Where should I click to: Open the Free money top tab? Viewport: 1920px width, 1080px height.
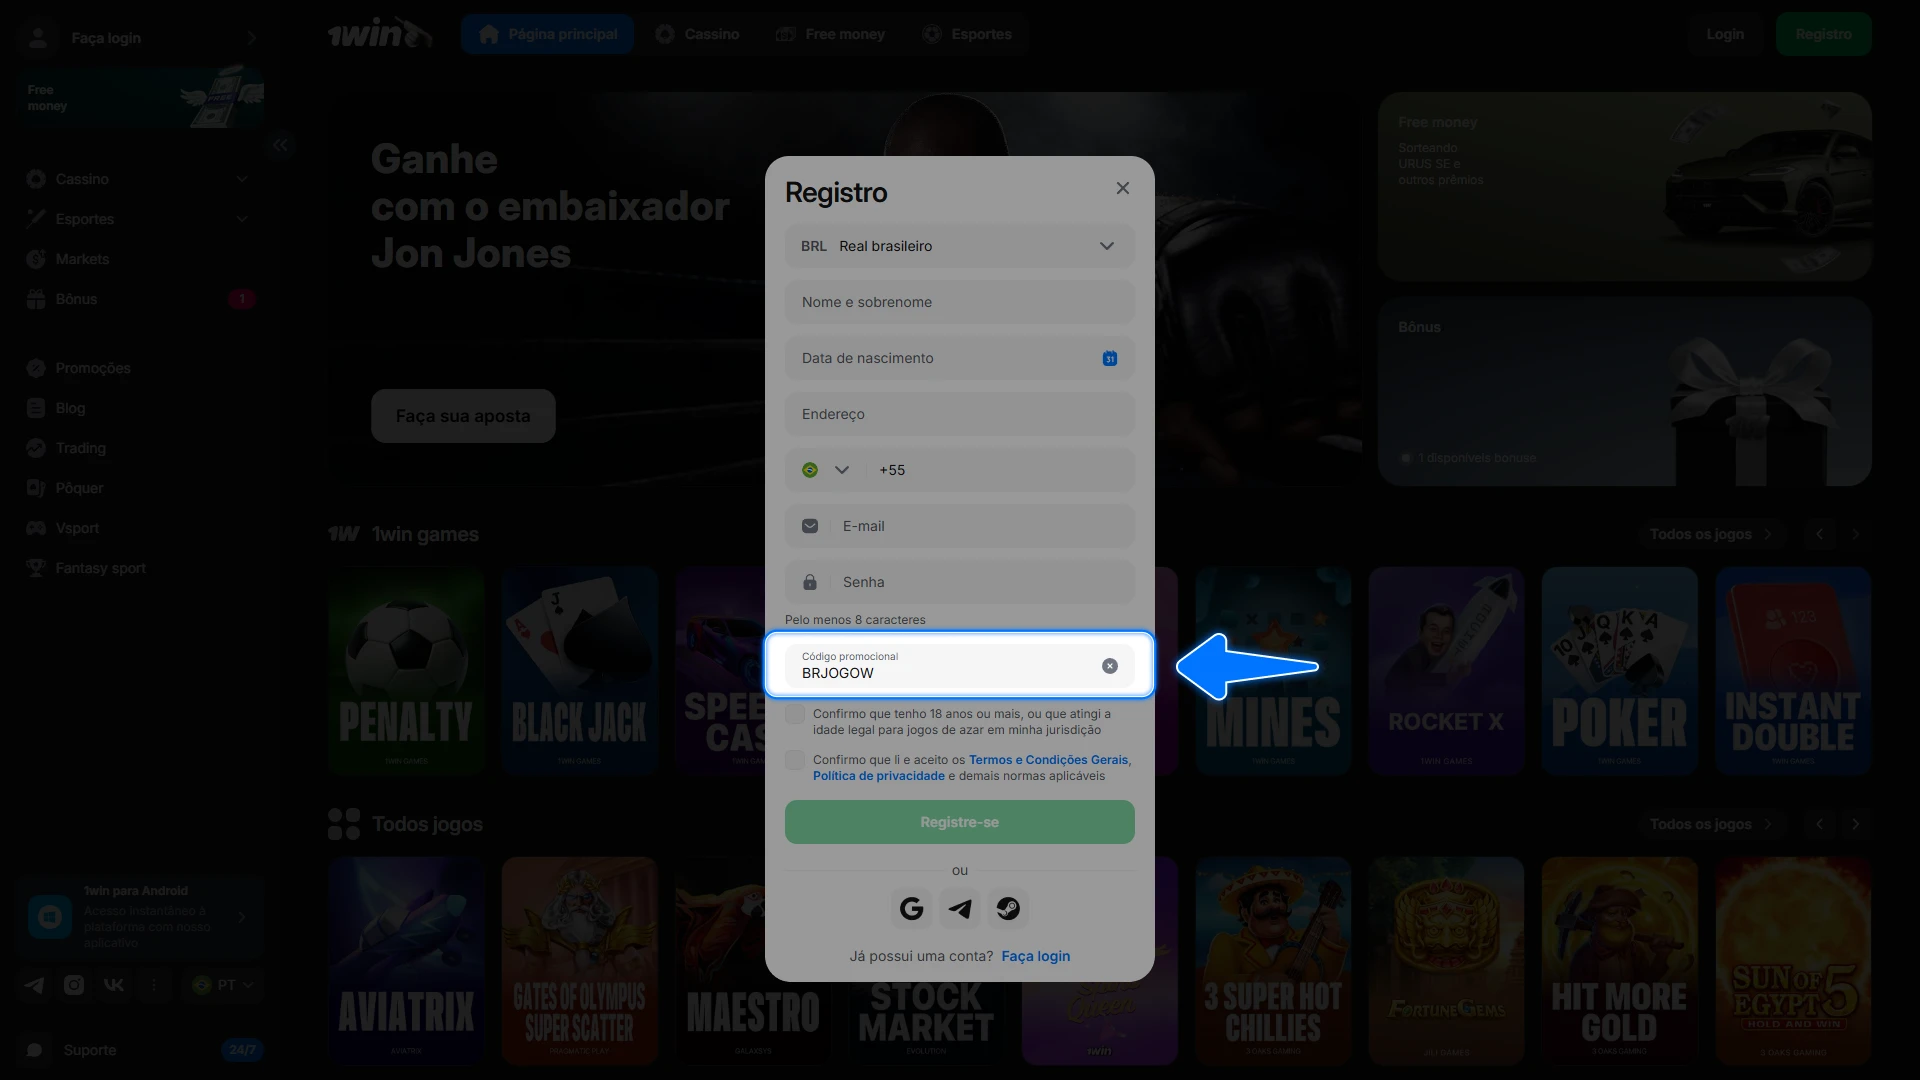[830, 34]
